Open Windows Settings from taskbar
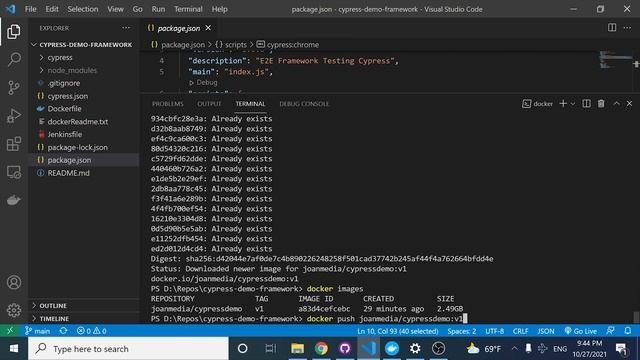This screenshot has width=640, height=360. [x=415, y=348]
